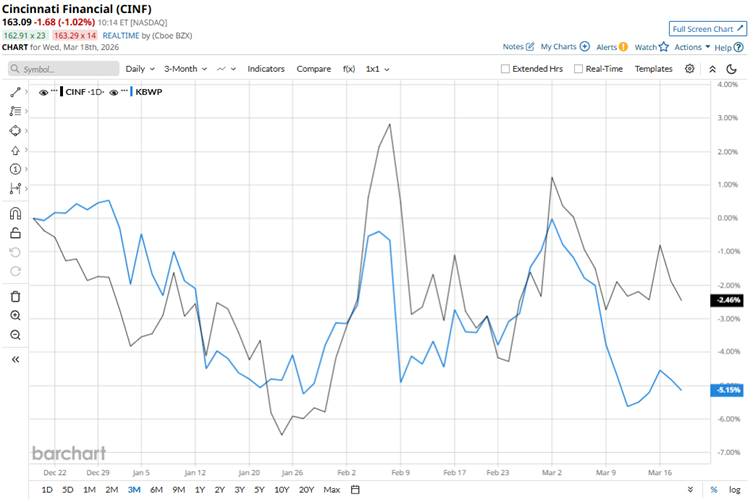
Task: Open the 1x1 grid layout dropdown
Action: click(x=377, y=69)
